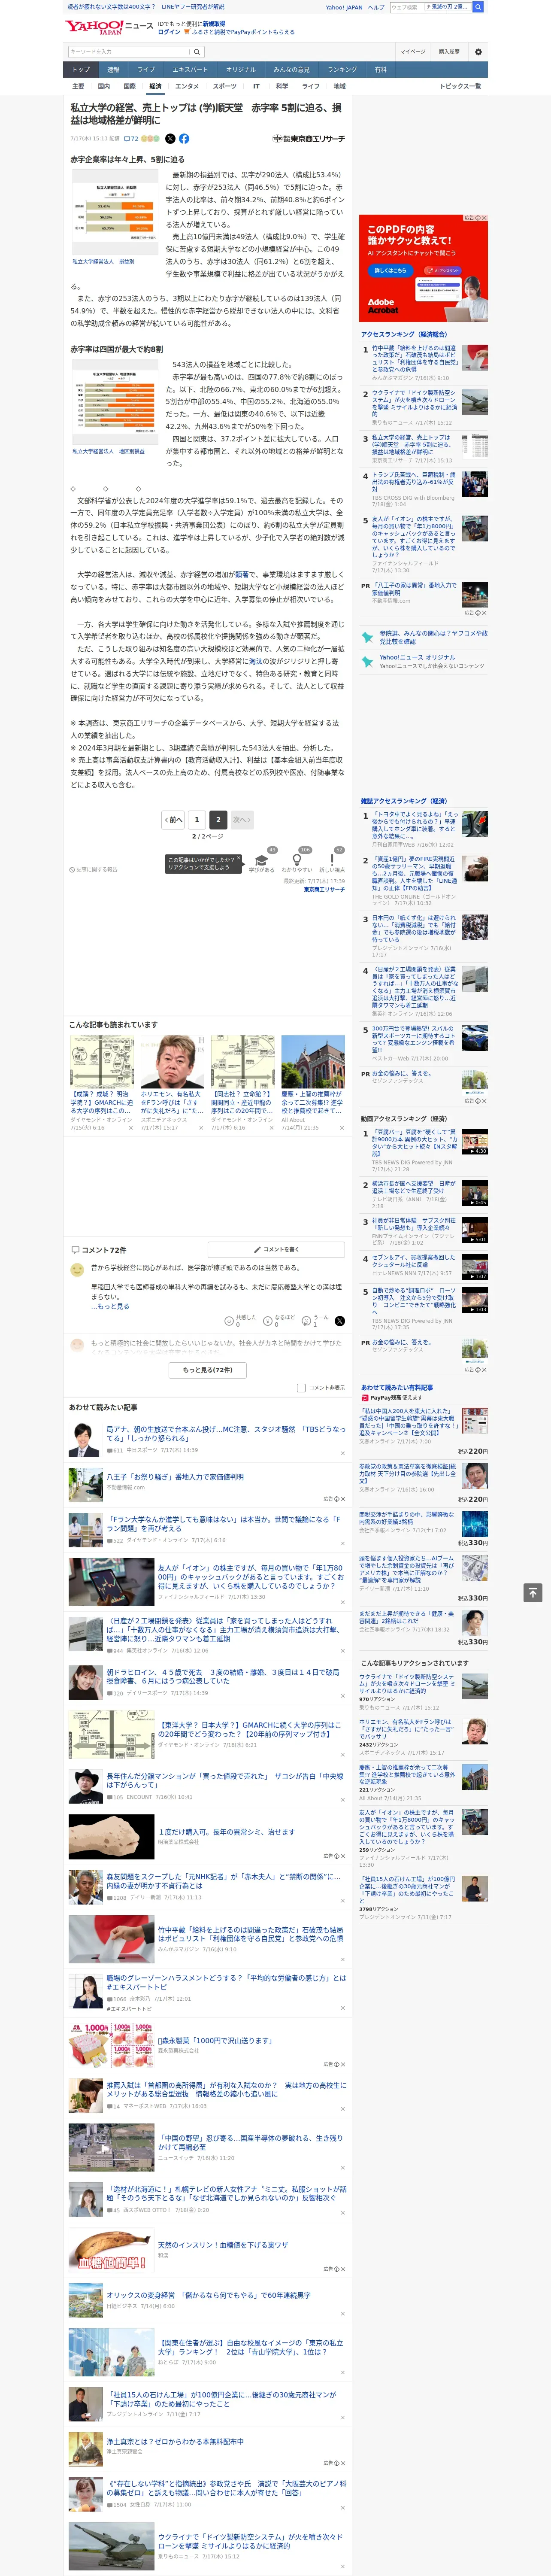Share the first comment on X
The width and height of the screenshot is (551, 2576).
tap(339, 1321)
